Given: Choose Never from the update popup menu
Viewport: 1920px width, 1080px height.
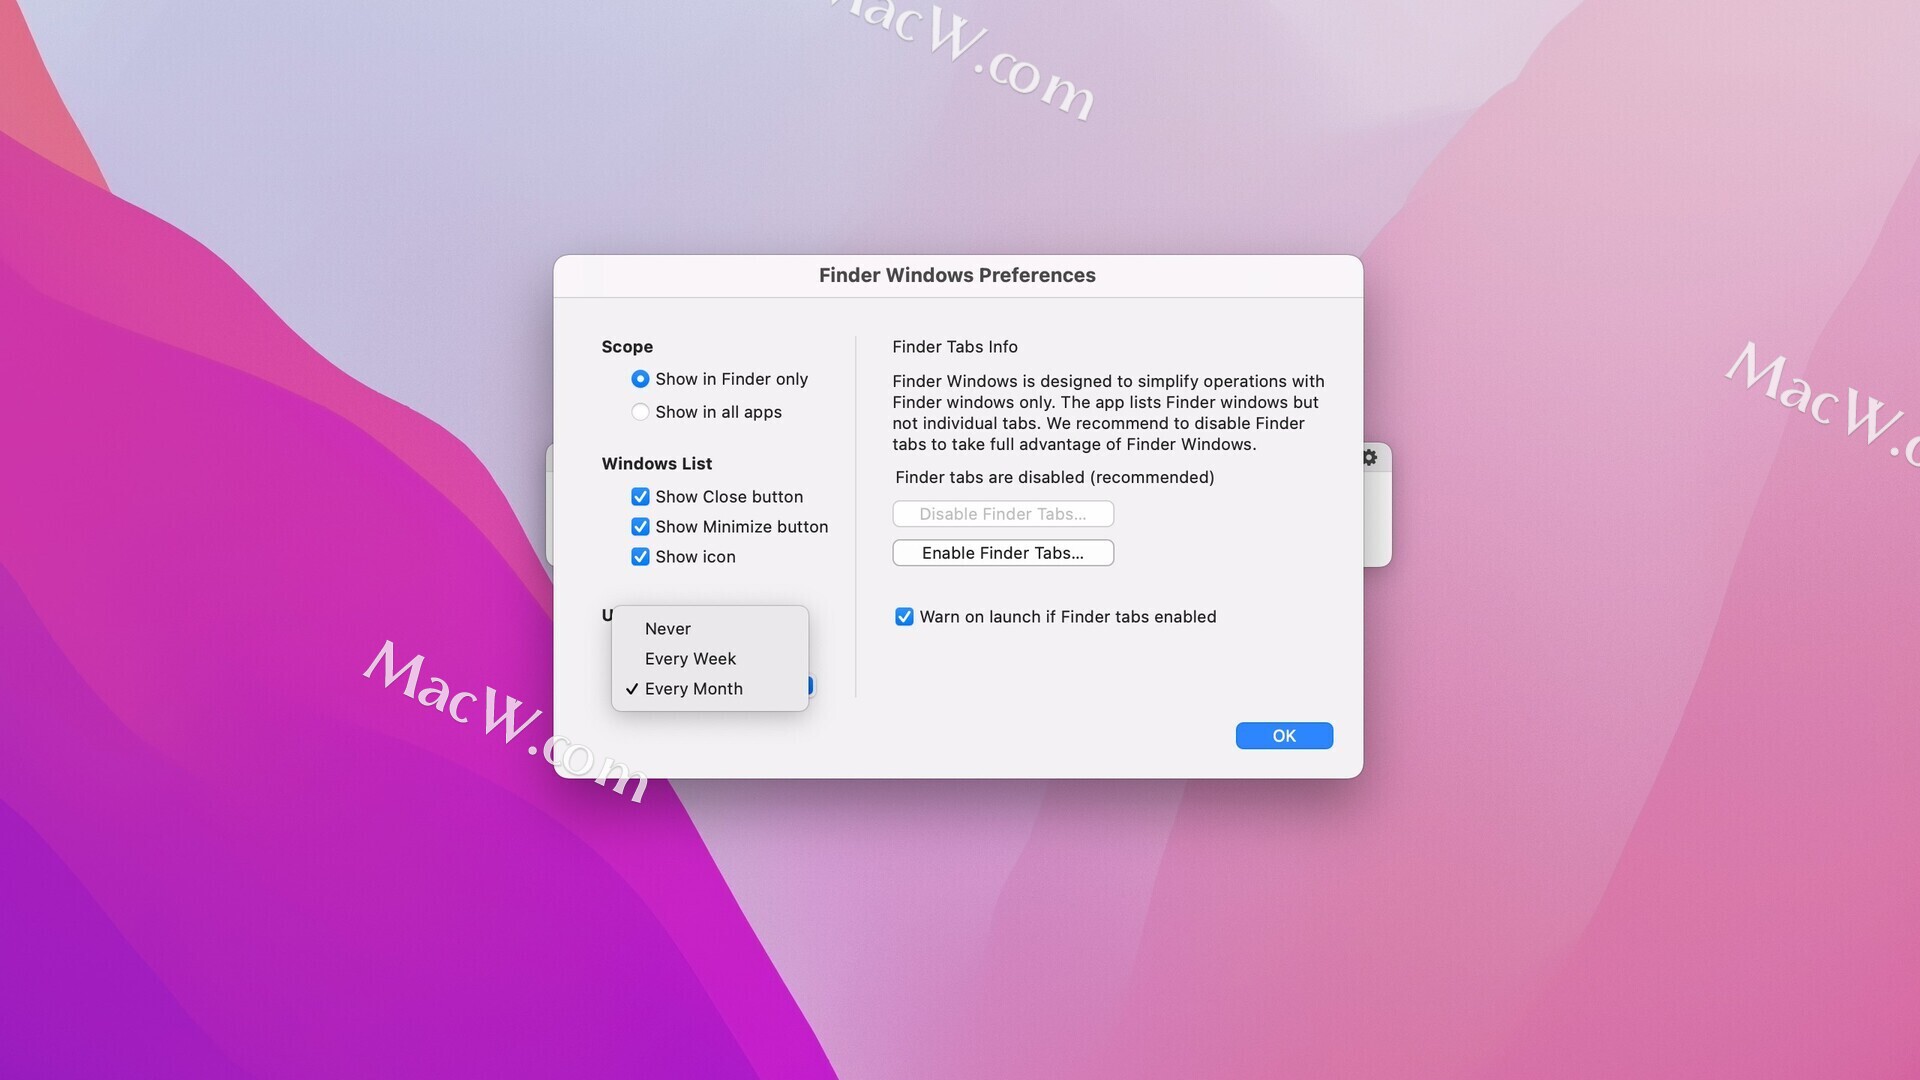Looking at the screenshot, I should coord(710,629).
